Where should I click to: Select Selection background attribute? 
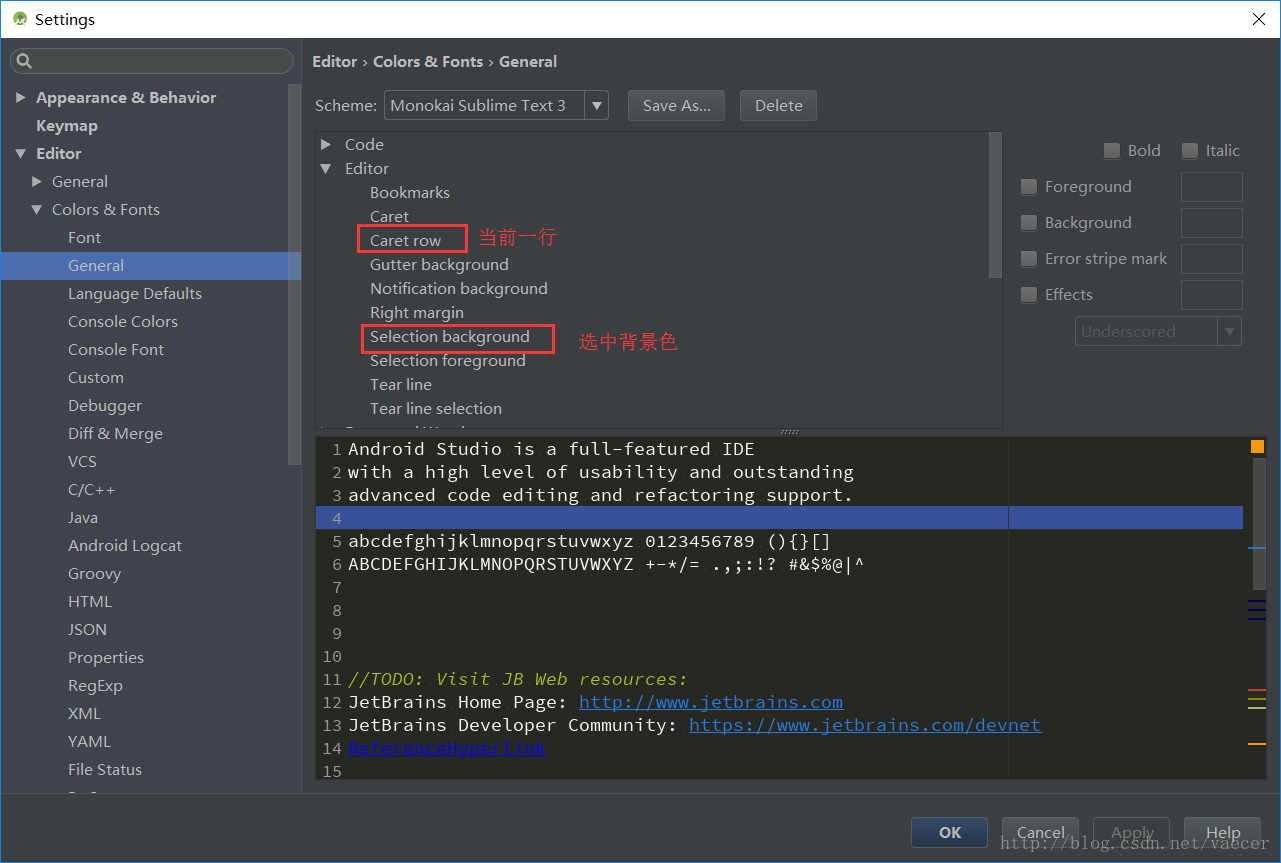click(x=450, y=336)
